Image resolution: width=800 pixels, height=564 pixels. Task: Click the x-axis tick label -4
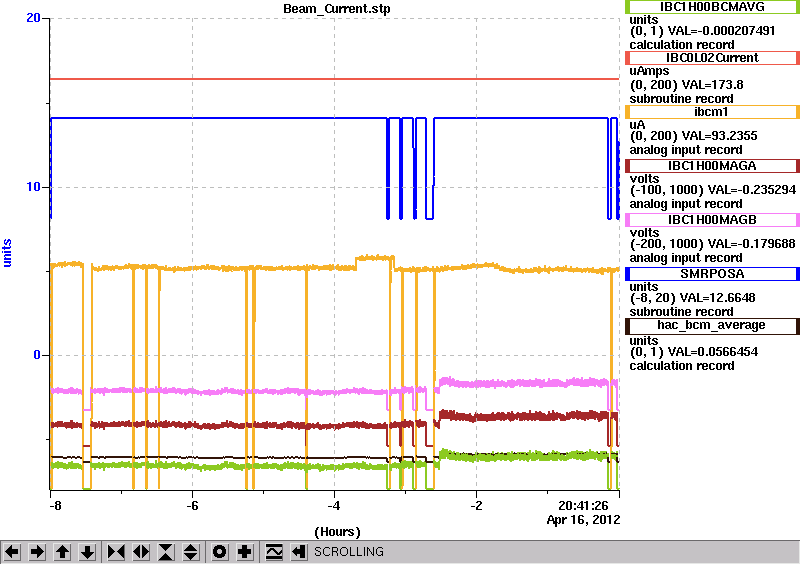[334, 506]
